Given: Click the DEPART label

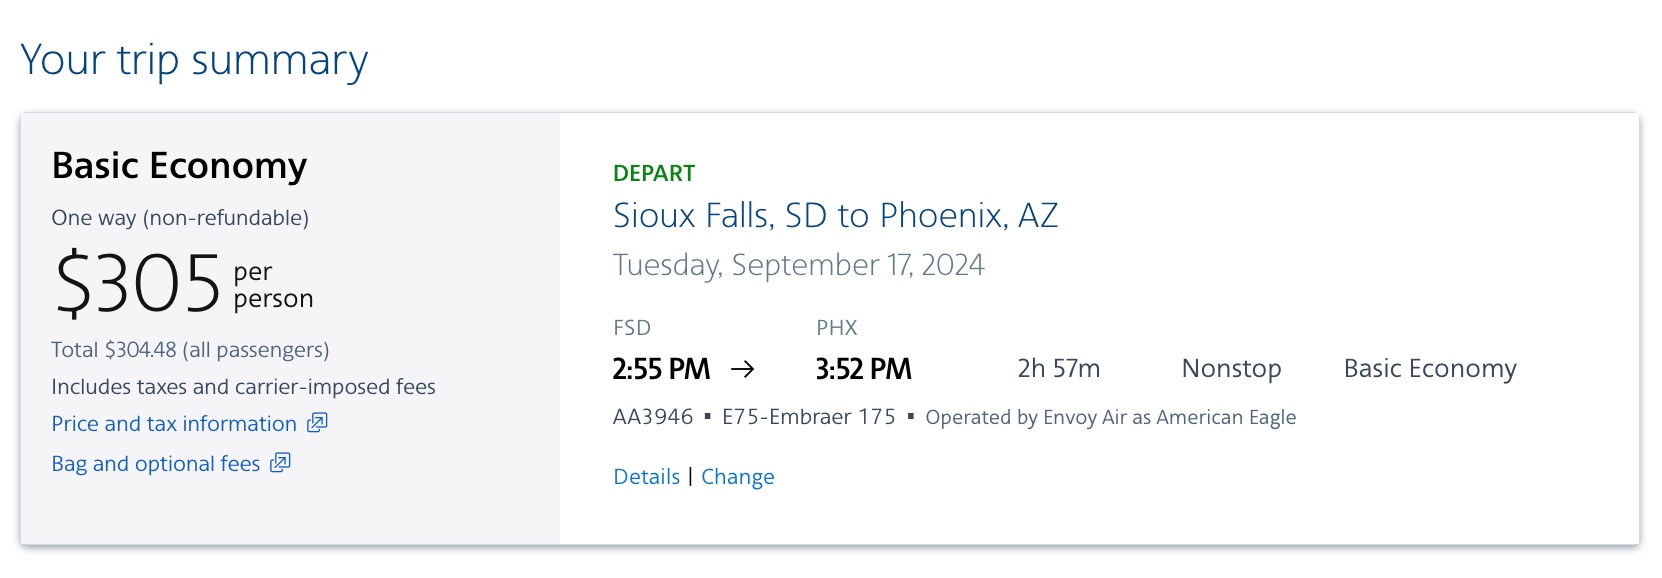Looking at the screenshot, I should point(654,173).
